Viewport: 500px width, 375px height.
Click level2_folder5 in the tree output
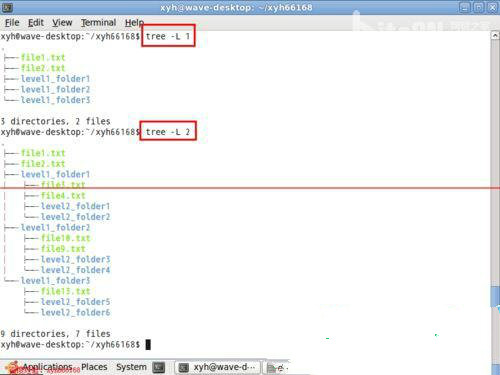tap(75, 302)
